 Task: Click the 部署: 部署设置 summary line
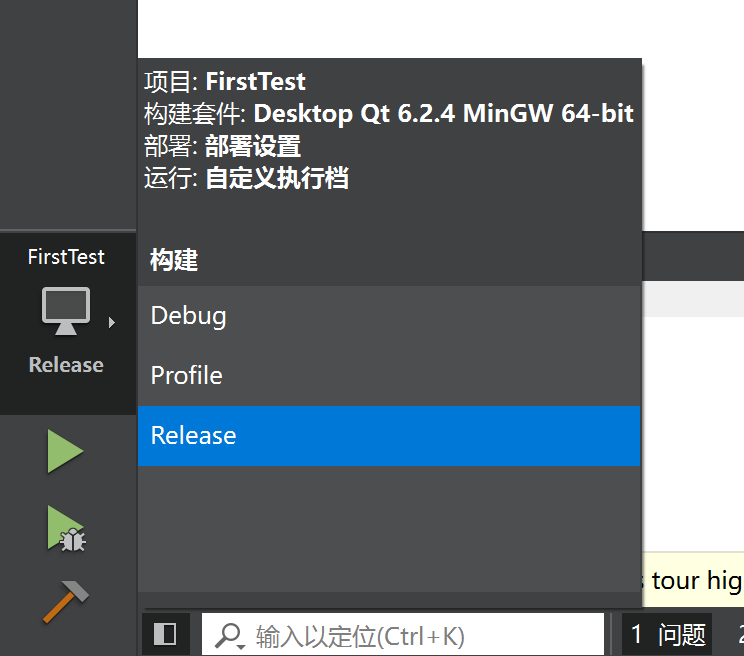coord(223,146)
